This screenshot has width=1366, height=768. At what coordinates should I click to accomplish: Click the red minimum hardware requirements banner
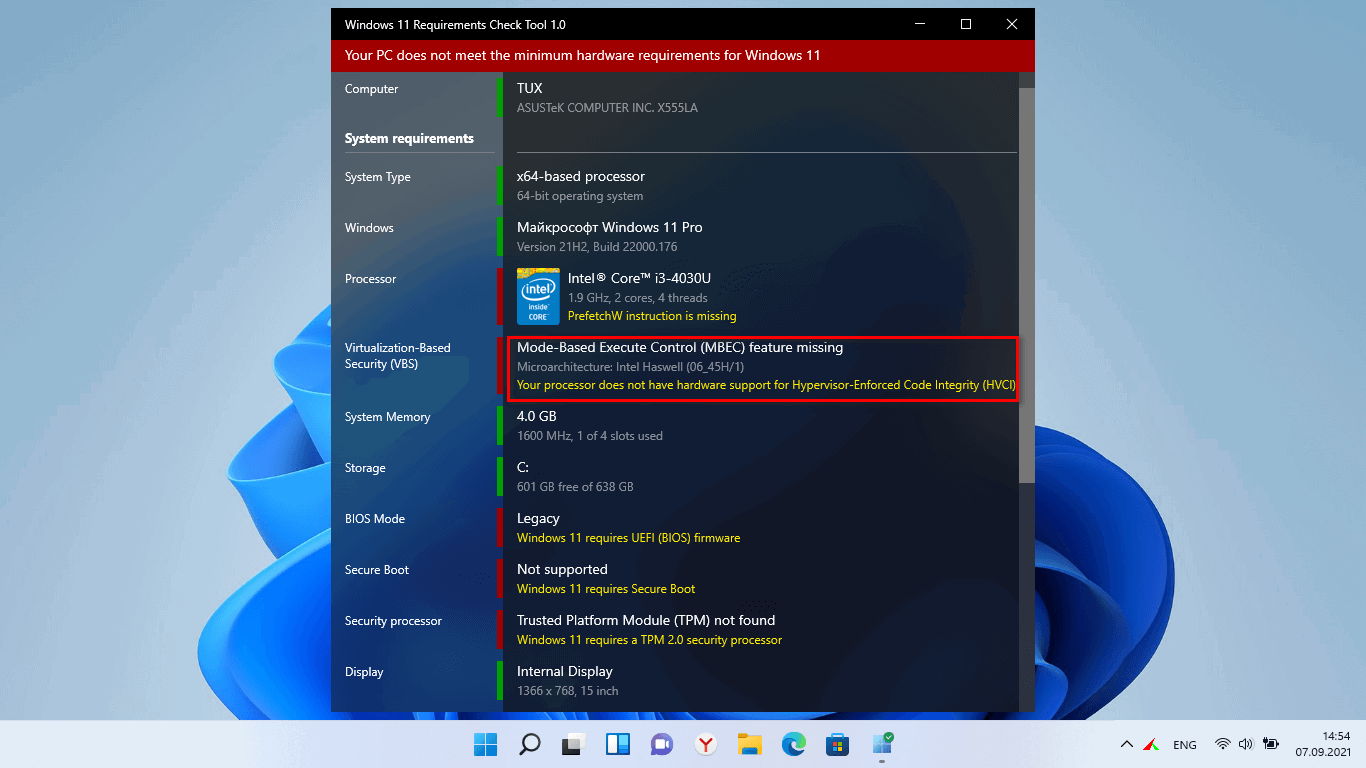pos(683,56)
